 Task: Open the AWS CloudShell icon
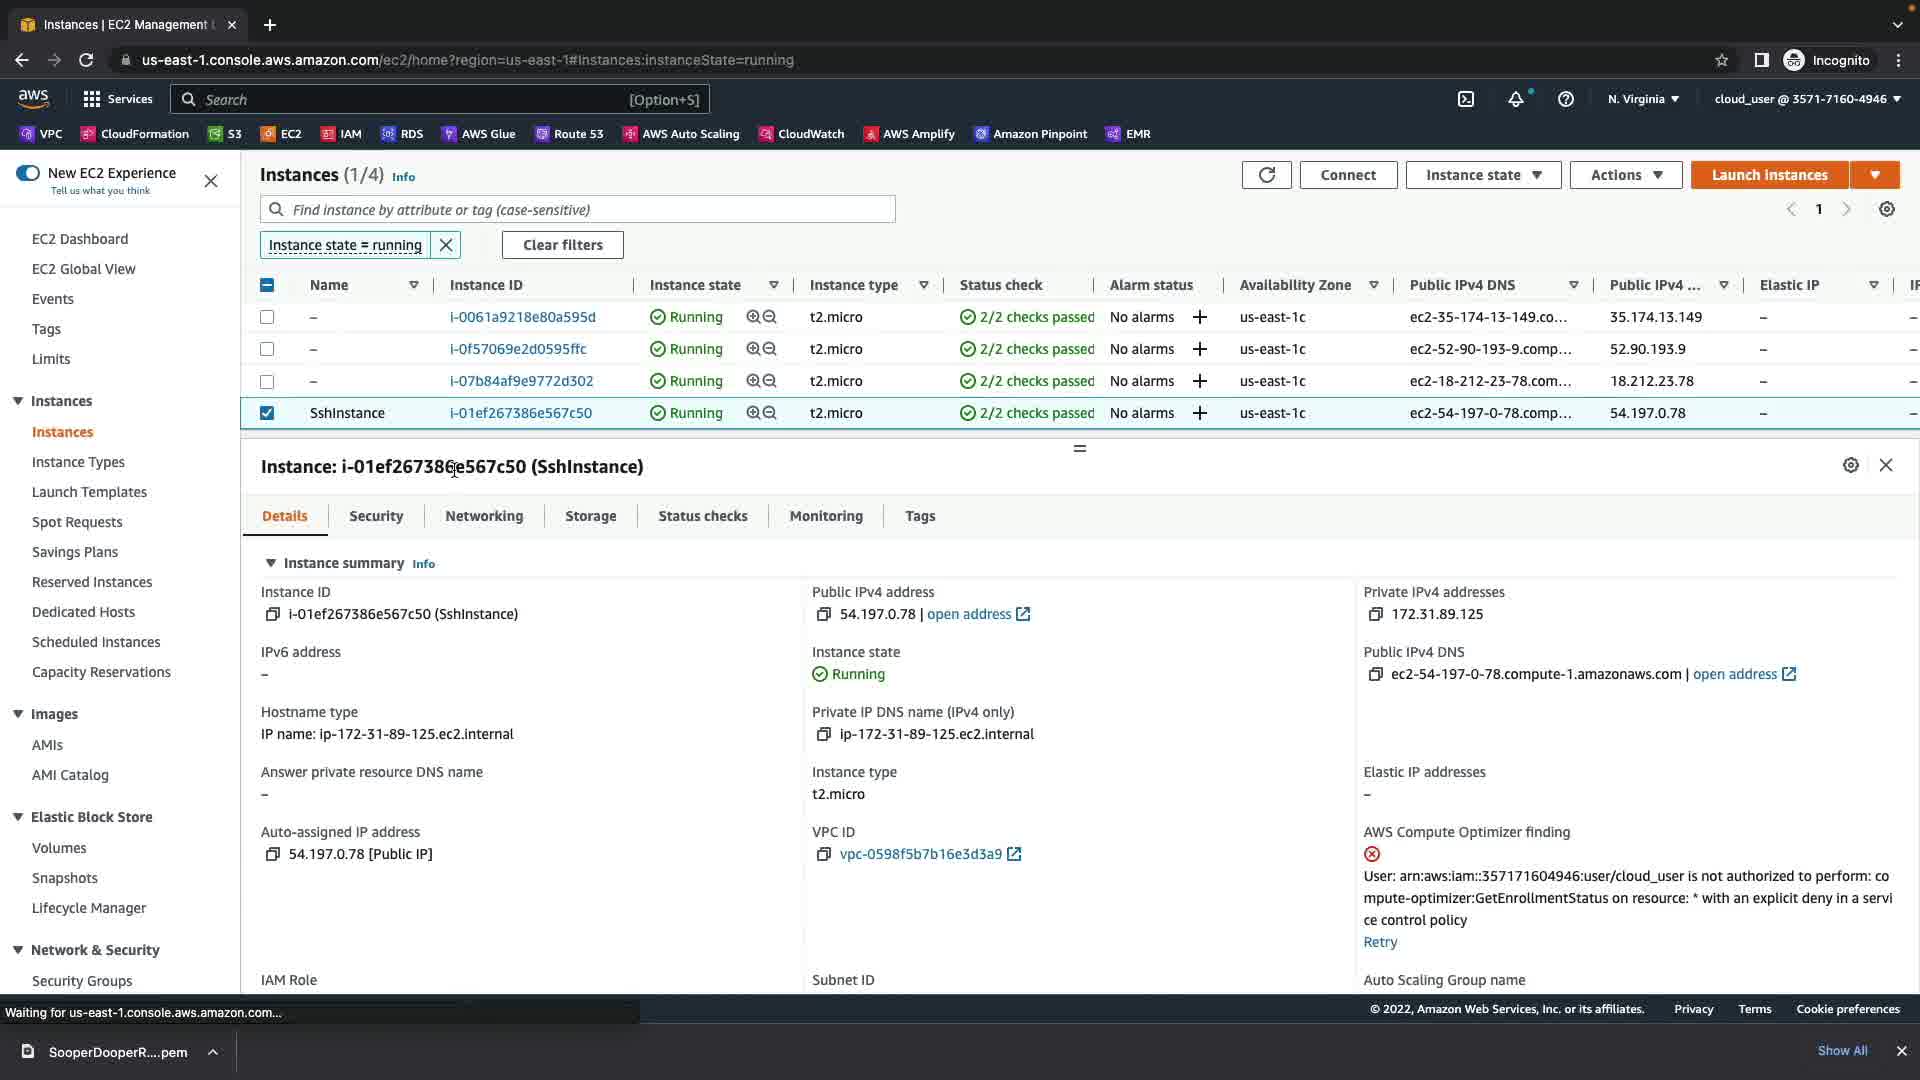pyautogui.click(x=1466, y=99)
